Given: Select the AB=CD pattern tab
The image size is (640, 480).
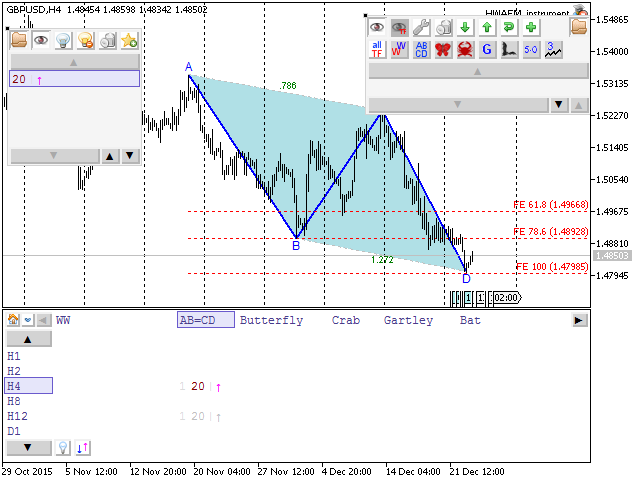Looking at the screenshot, I should click(206, 320).
